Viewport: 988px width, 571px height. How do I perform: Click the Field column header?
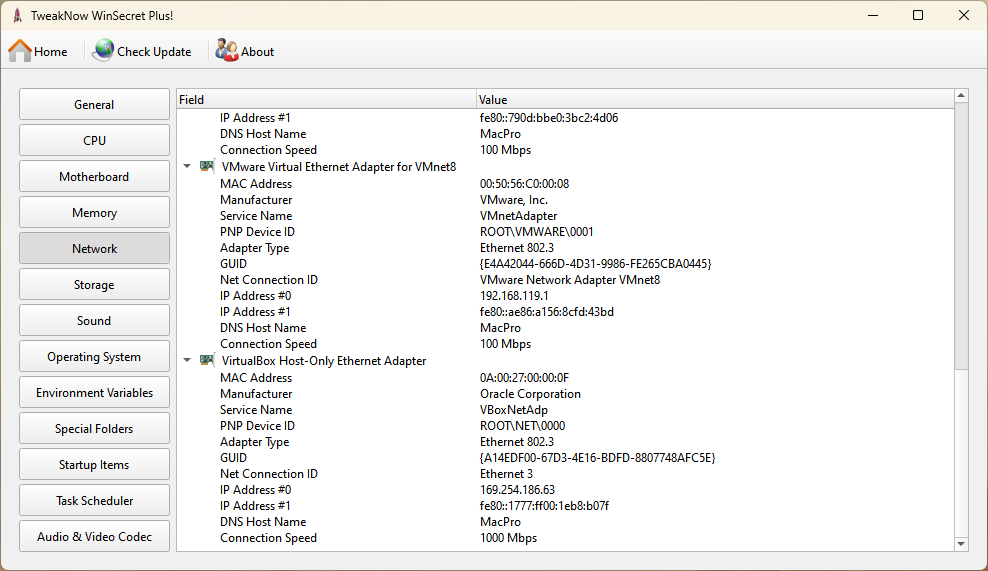point(326,100)
